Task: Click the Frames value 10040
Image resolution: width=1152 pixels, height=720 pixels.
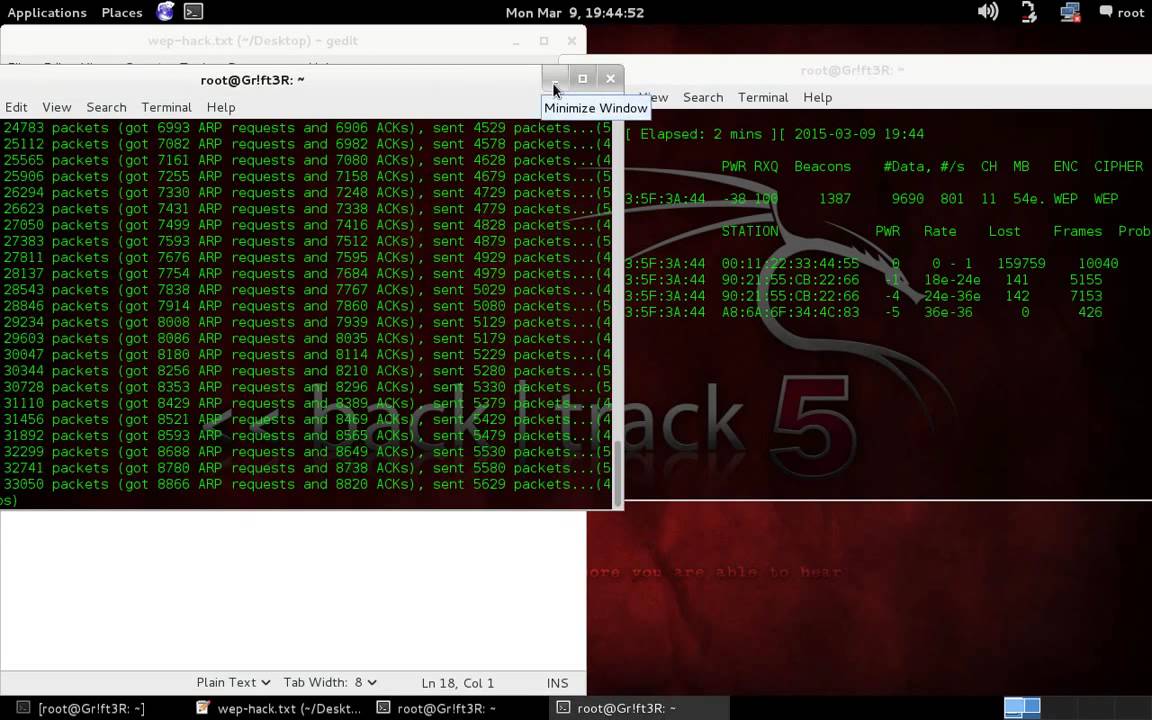Action: point(1098,263)
